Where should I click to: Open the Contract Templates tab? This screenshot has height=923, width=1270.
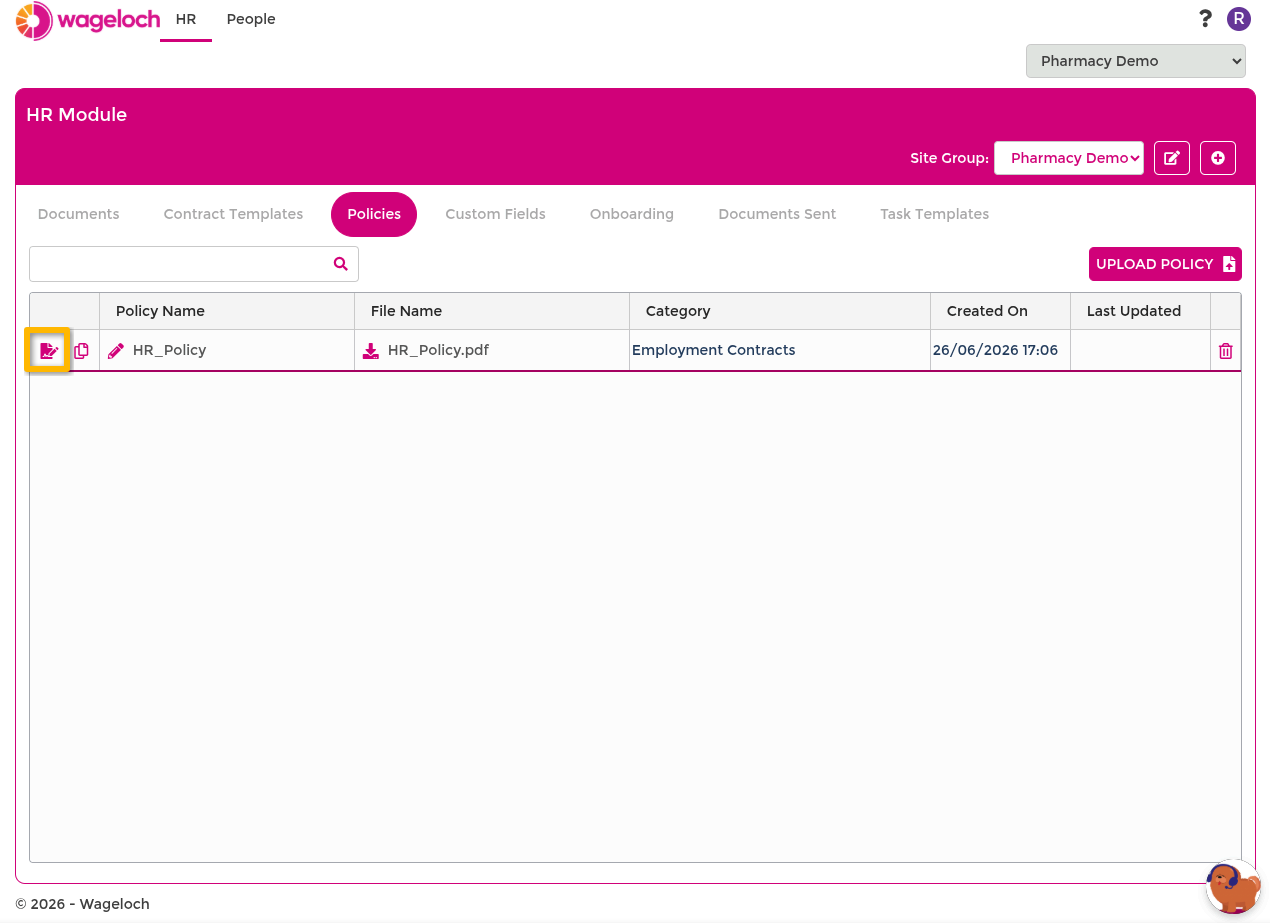click(233, 214)
